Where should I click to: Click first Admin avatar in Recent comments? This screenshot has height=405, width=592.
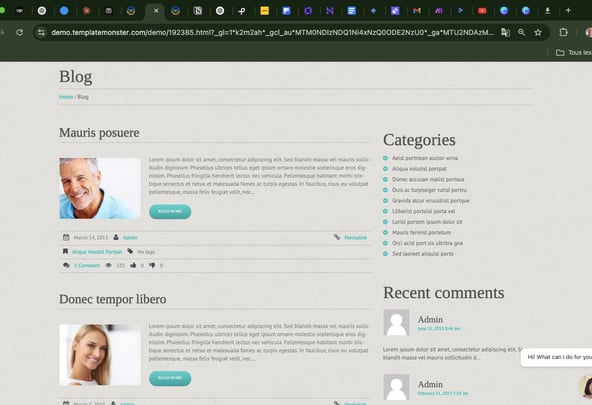[396, 322]
